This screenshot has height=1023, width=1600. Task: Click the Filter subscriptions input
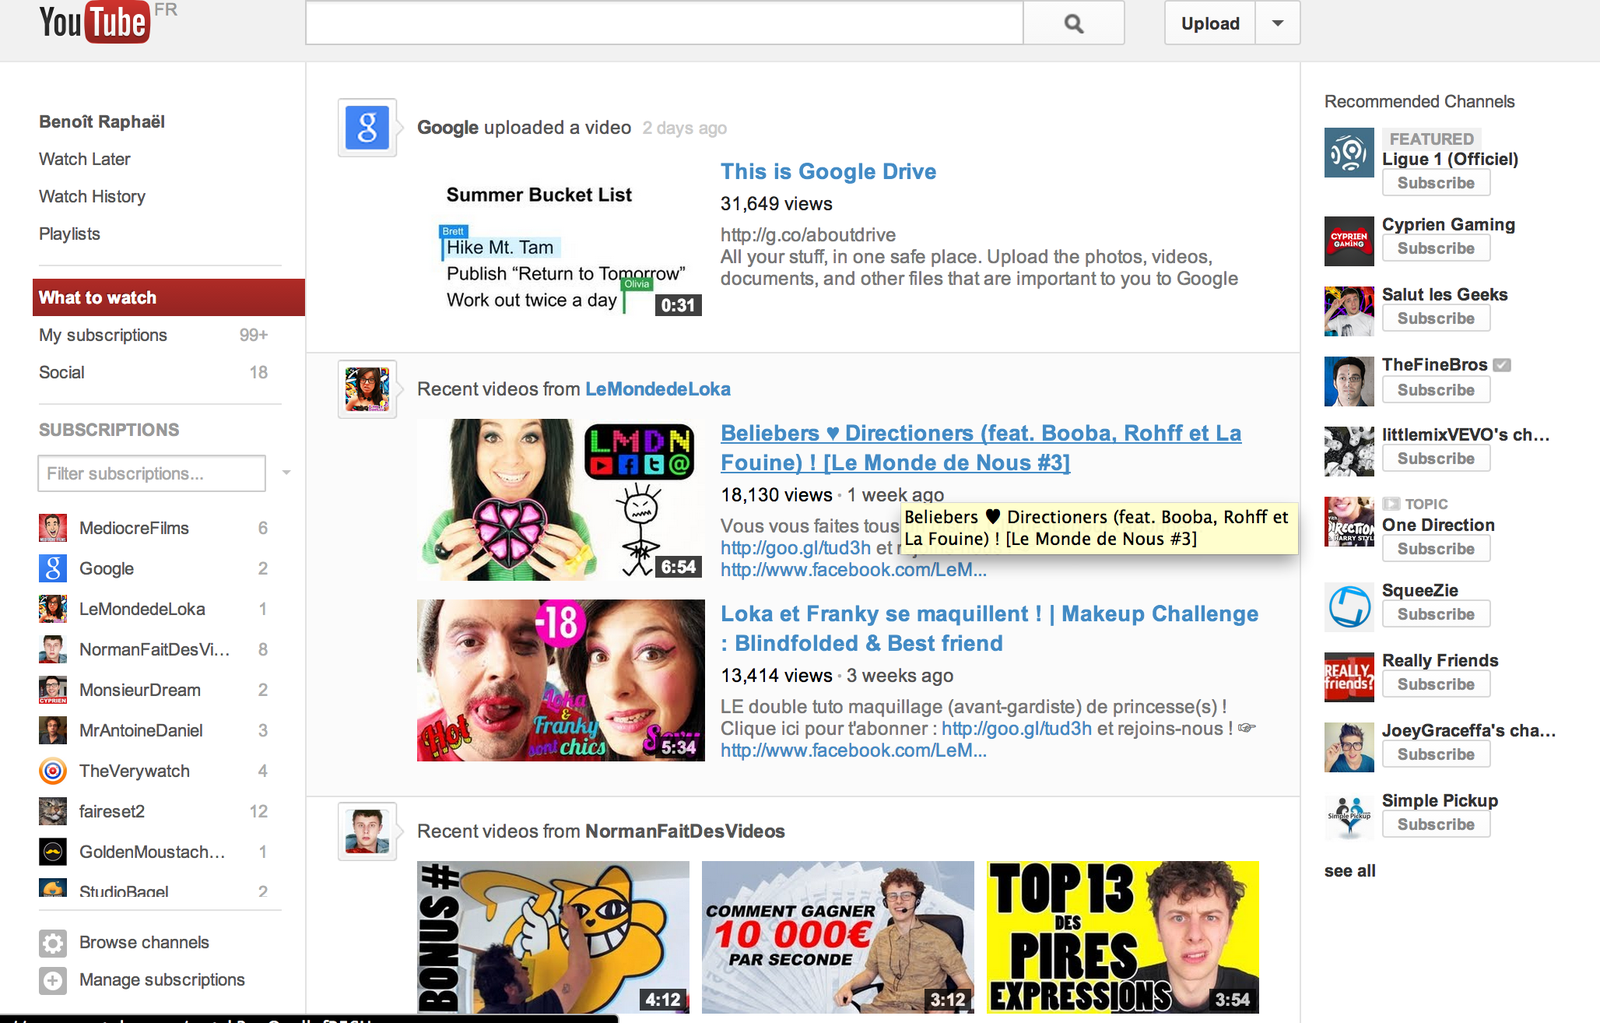tap(152, 473)
